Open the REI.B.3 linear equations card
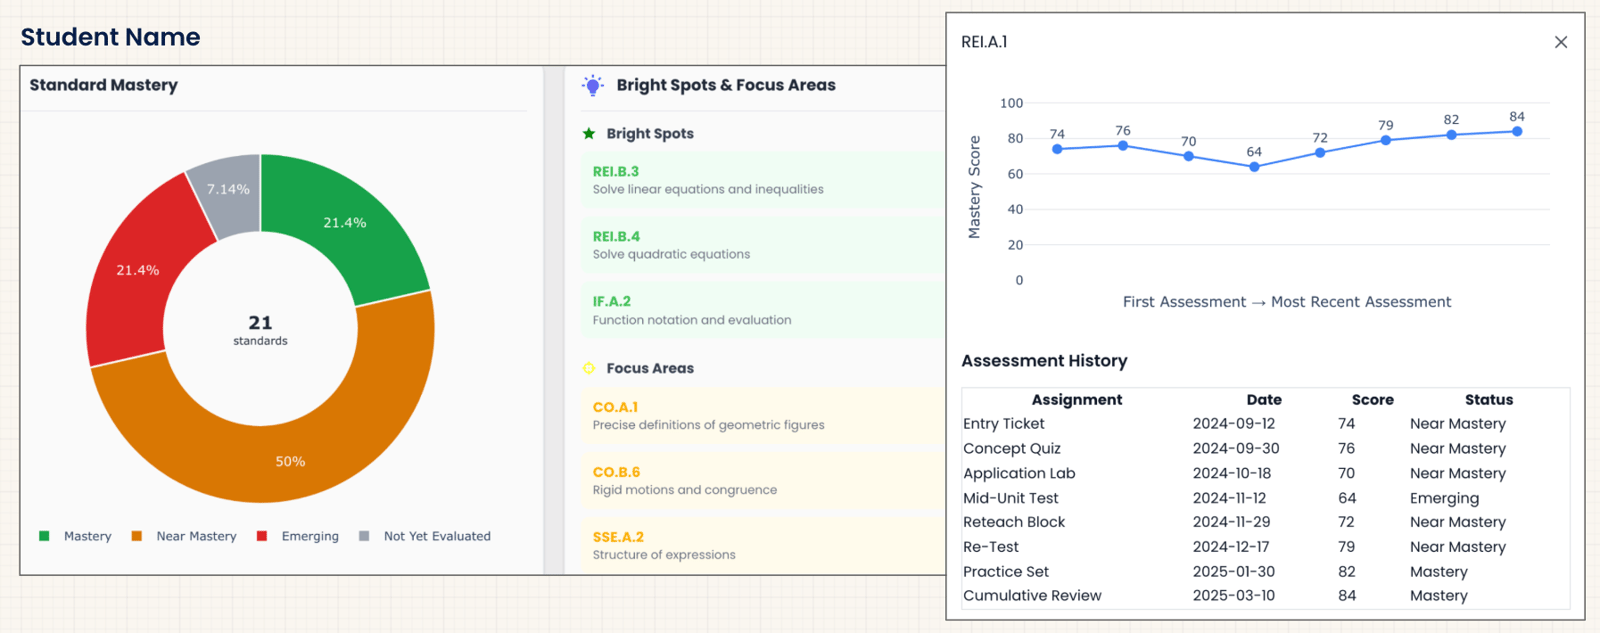This screenshot has width=1600, height=633. (762, 180)
